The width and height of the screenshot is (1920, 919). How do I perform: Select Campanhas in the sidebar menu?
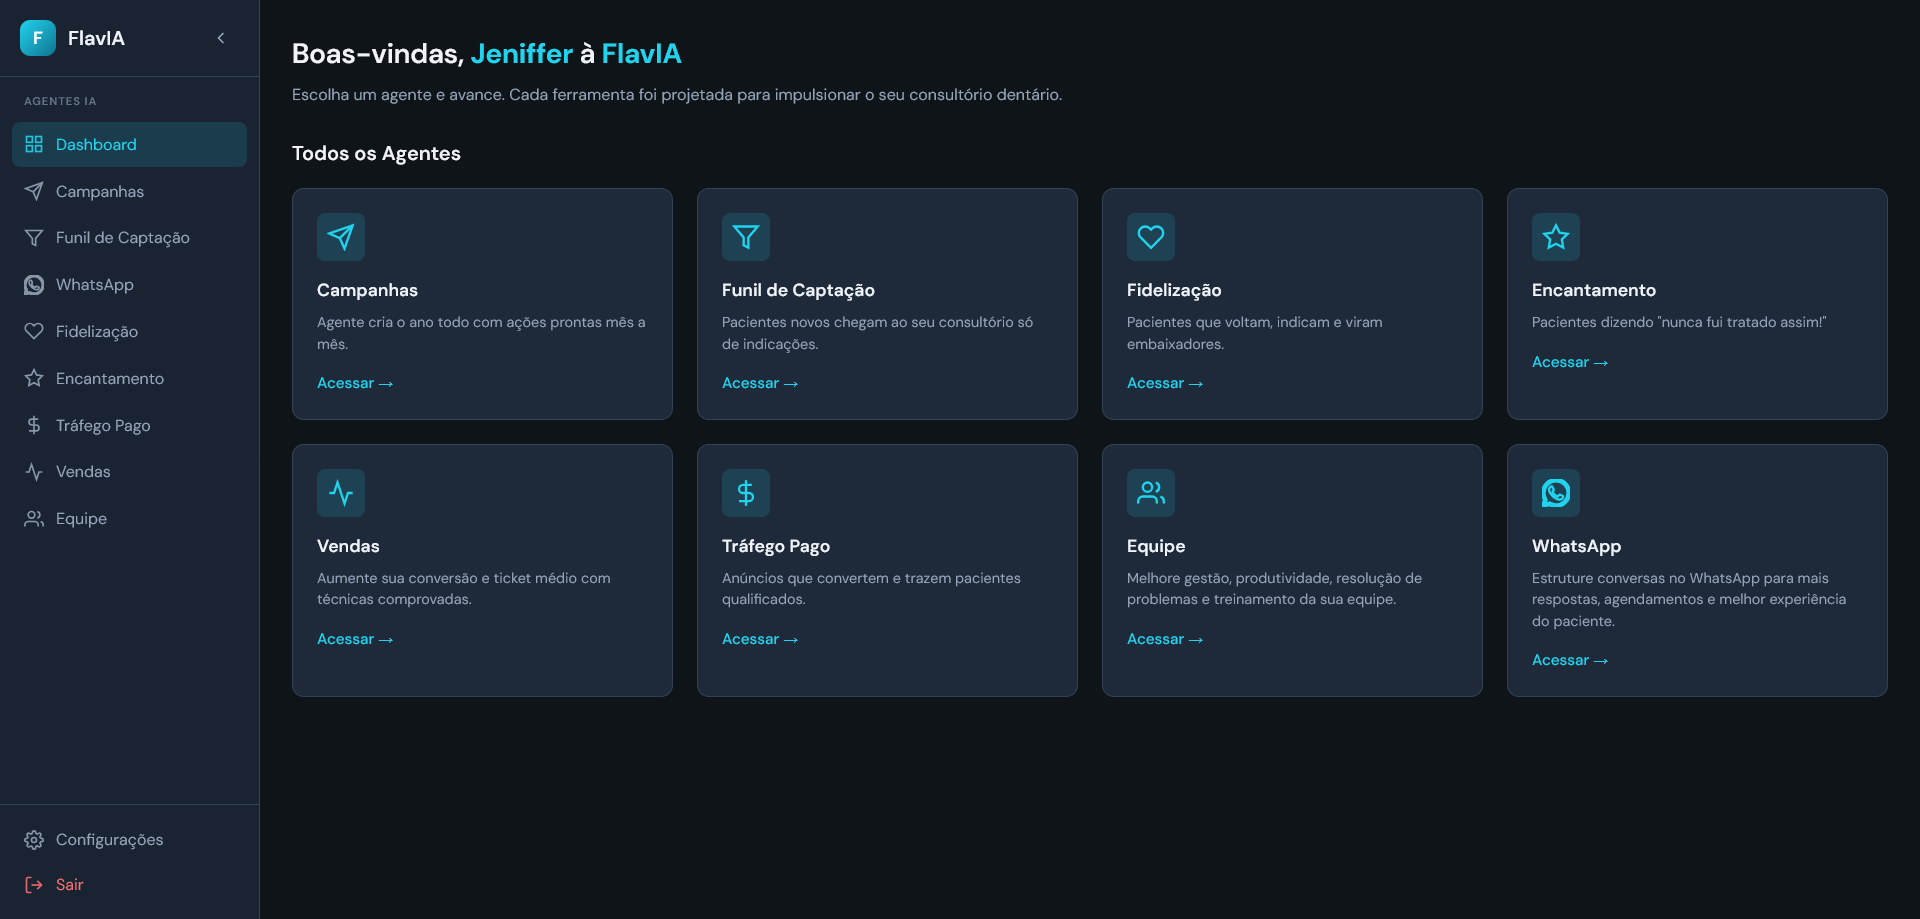tap(99, 191)
